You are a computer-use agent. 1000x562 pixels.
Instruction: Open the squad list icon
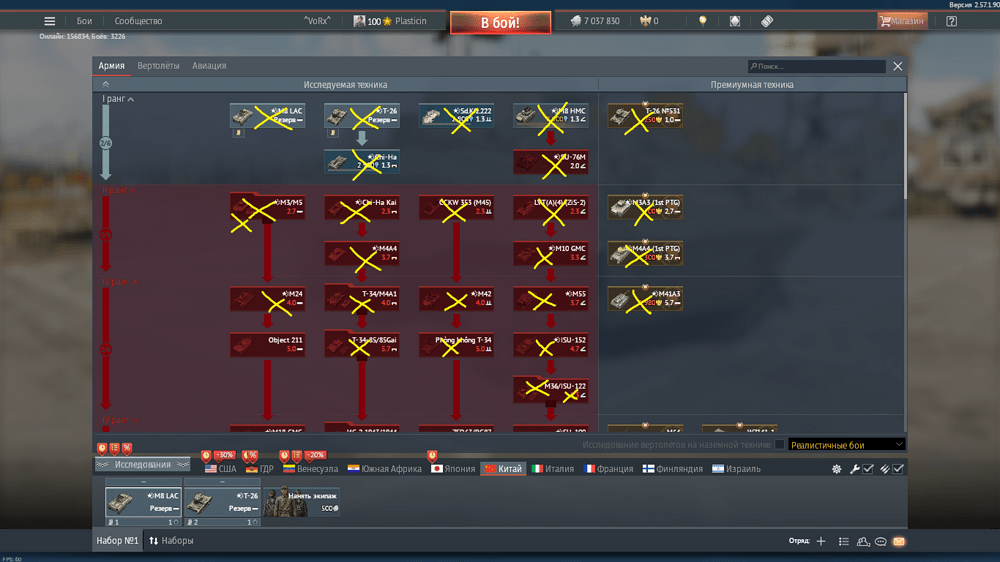point(844,541)
